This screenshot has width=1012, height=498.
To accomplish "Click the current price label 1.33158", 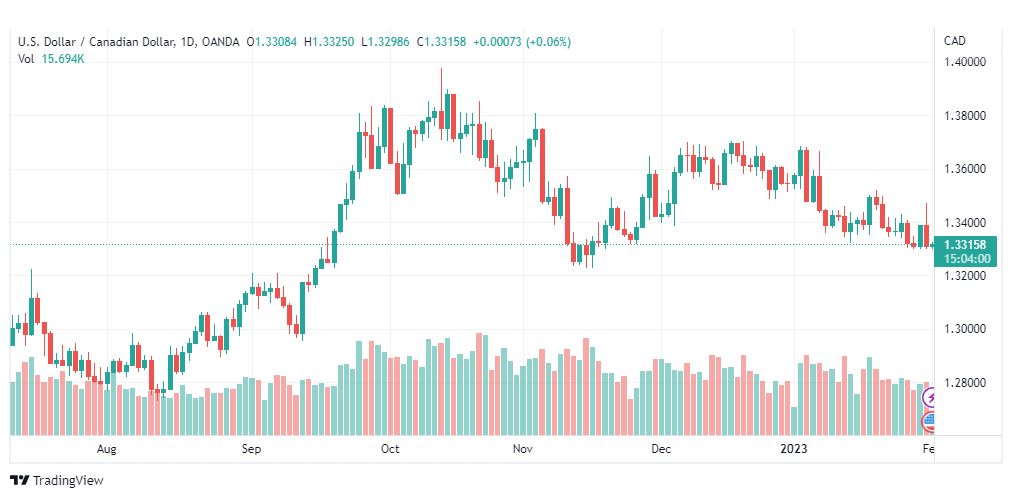I will tap(965, 245).
